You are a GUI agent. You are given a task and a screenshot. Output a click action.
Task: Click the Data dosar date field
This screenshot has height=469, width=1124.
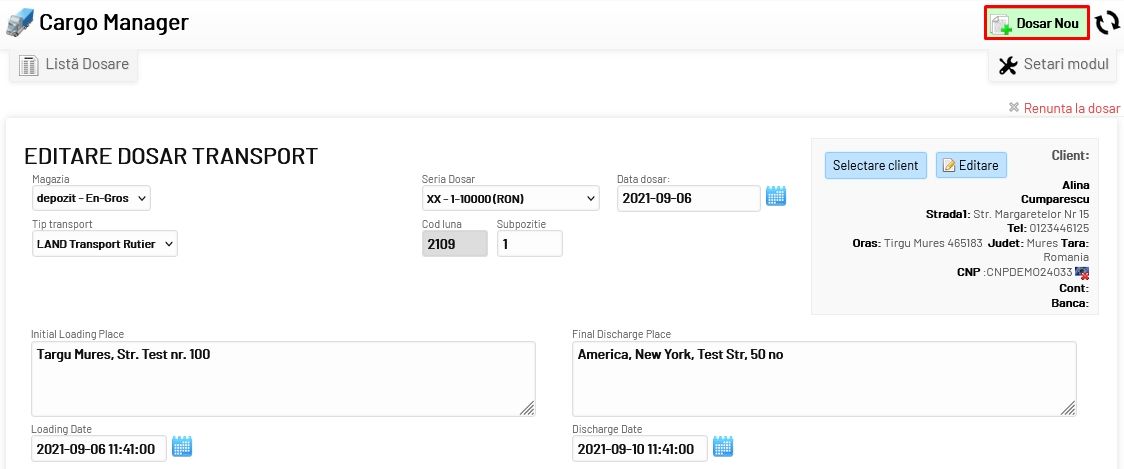pos(688,198)
